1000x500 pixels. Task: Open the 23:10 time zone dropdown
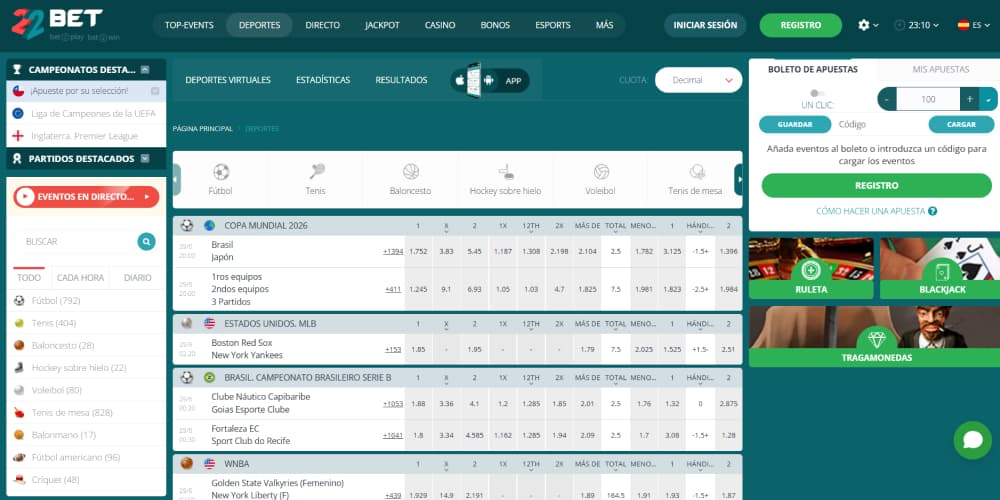pyautogui.click(x=916, y=26)
